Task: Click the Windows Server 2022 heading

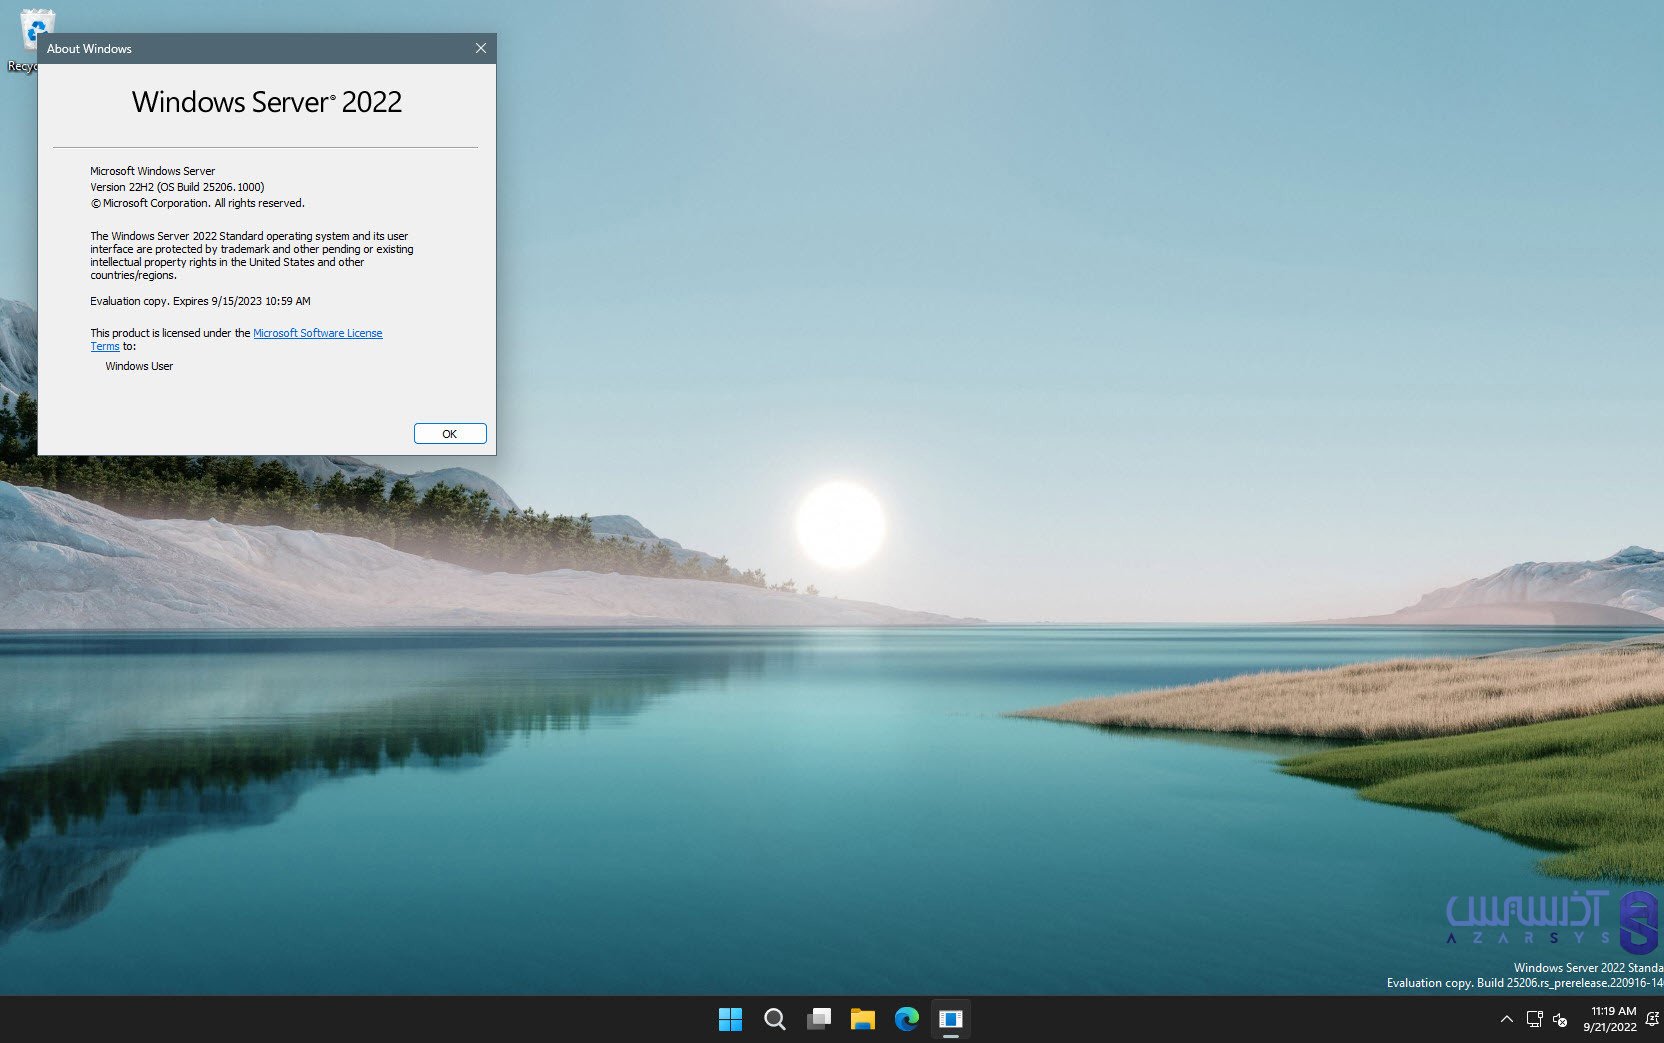Action: click(267, 102)
